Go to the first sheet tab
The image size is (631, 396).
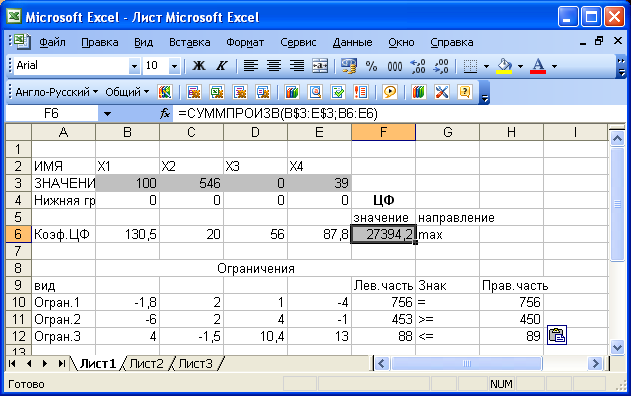pos(12,364)
